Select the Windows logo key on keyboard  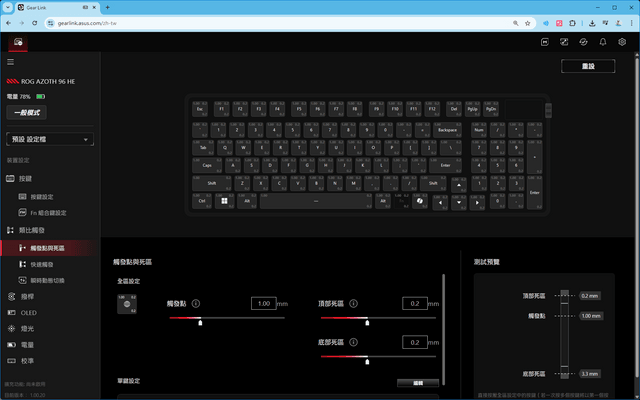pos(224,201)
